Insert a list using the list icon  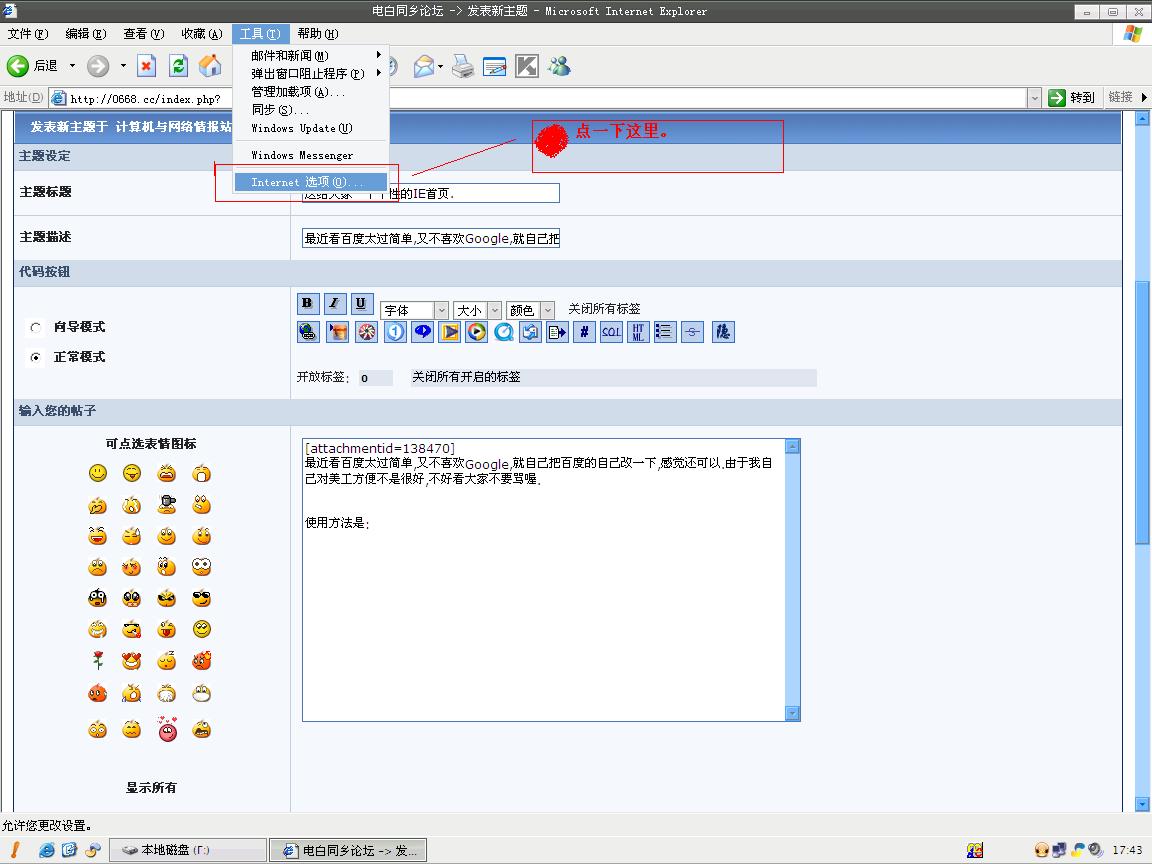(665, 332)
